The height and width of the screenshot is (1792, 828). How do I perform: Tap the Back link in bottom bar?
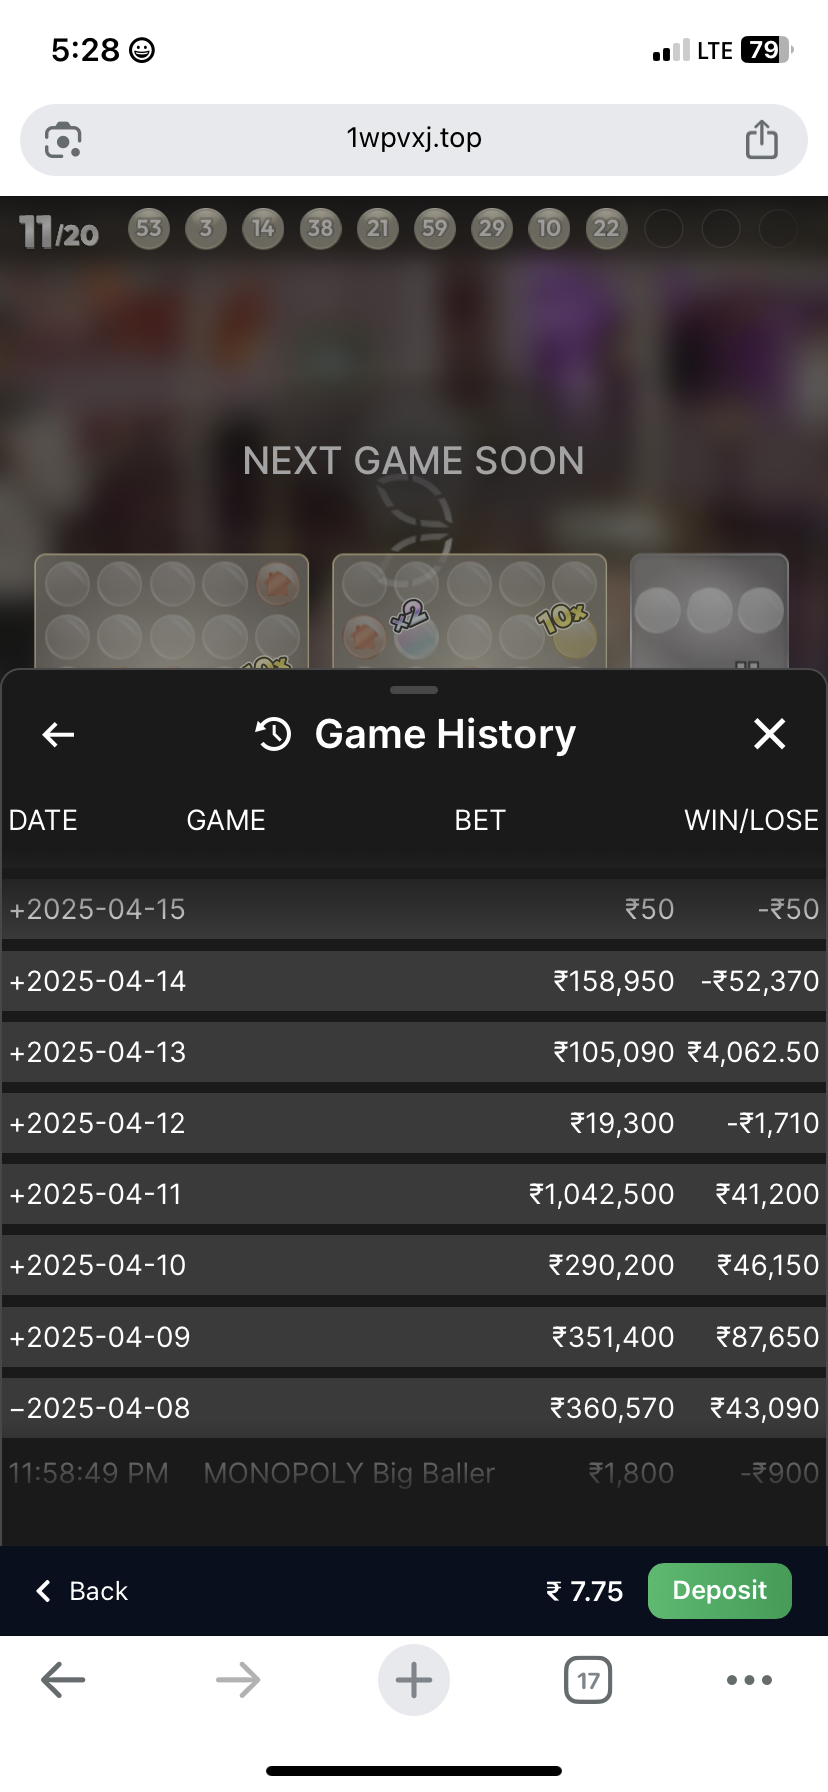(83, 1591)
